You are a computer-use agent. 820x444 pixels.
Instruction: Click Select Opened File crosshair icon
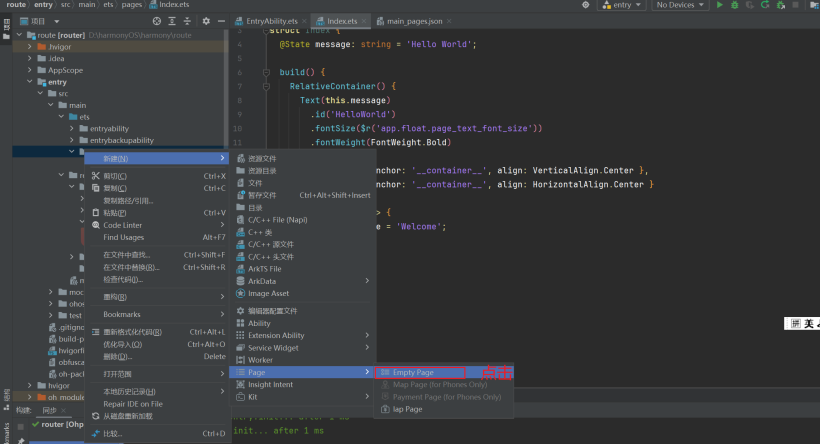(x=156, y=21)
